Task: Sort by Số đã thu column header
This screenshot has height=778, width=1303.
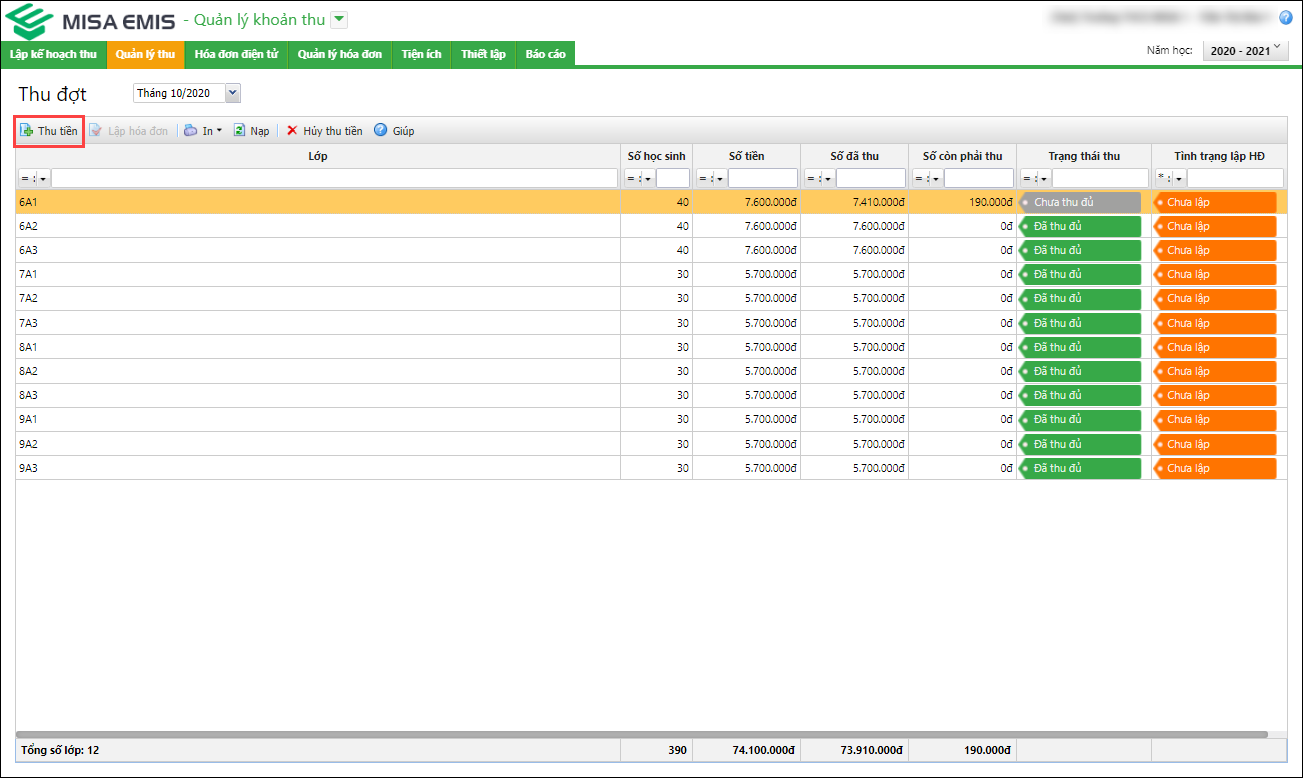Action: [854, 156]
